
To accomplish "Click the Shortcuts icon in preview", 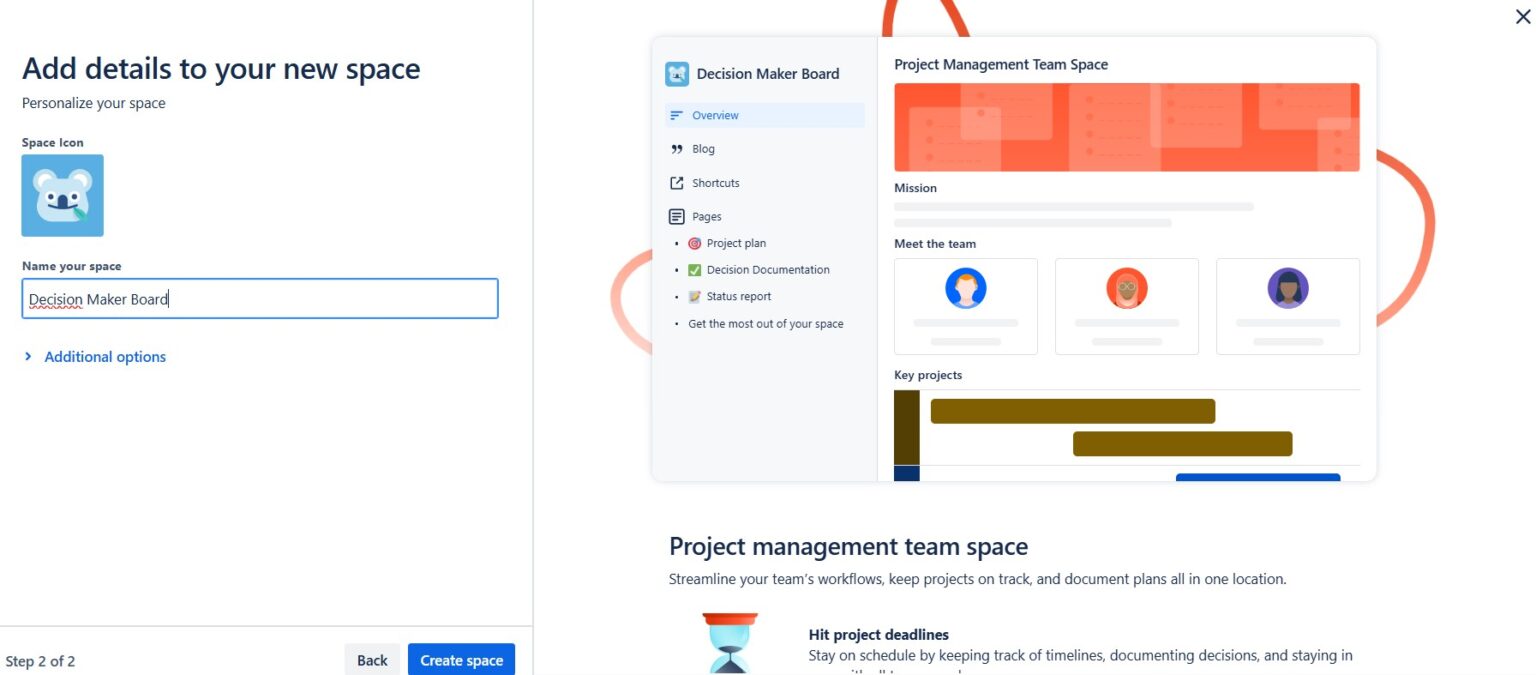I will [x=677, y=183].
